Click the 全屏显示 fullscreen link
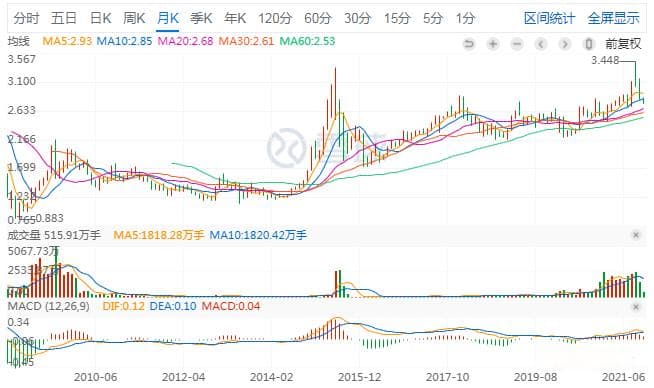The height and width of the screenshot is (388, 654). (x=614, y=18)
